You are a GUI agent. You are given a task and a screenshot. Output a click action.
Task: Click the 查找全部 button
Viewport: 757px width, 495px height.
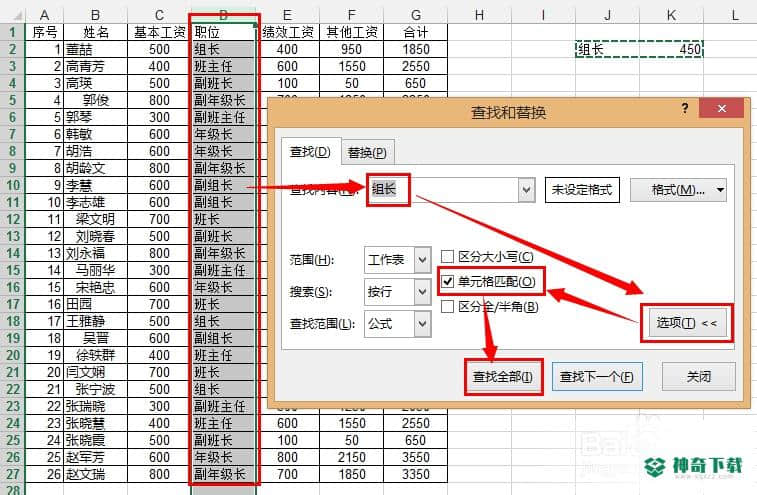[503, 377]
